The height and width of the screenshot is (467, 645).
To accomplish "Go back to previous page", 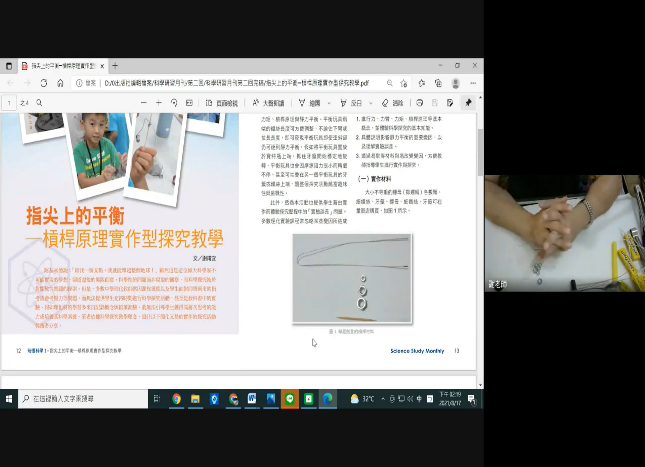I will (x=11, y=83).
